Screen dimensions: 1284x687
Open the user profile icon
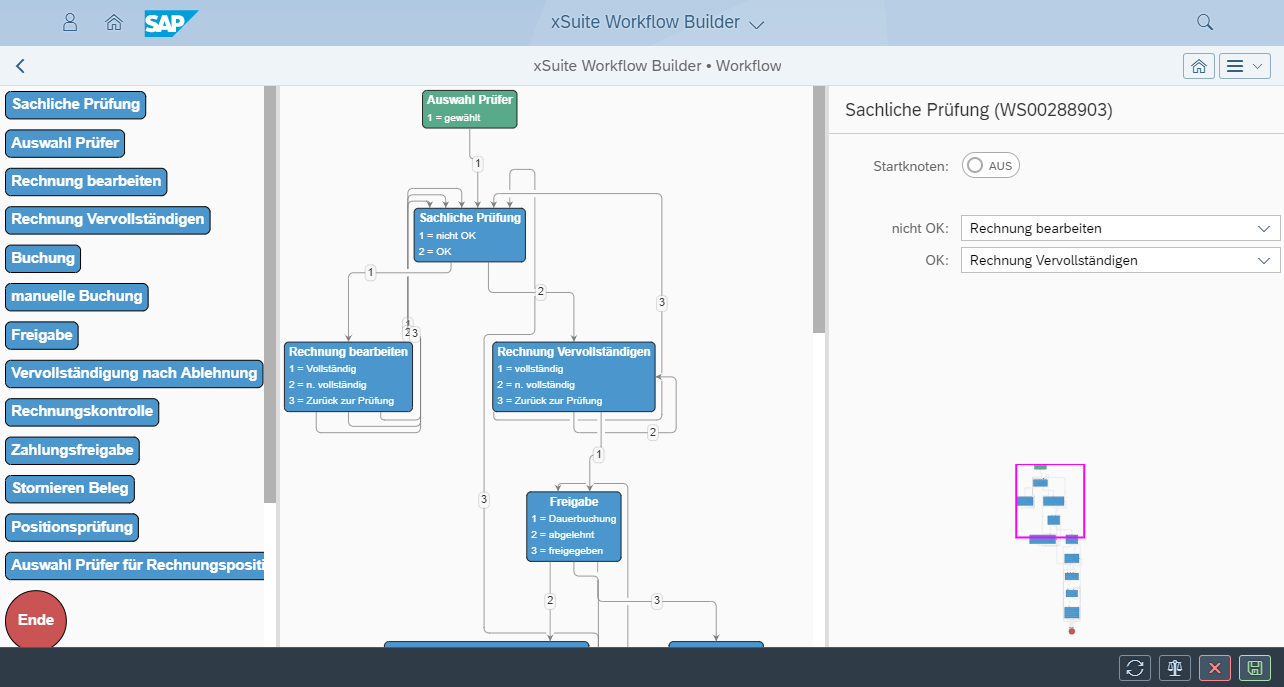point(70,21)
